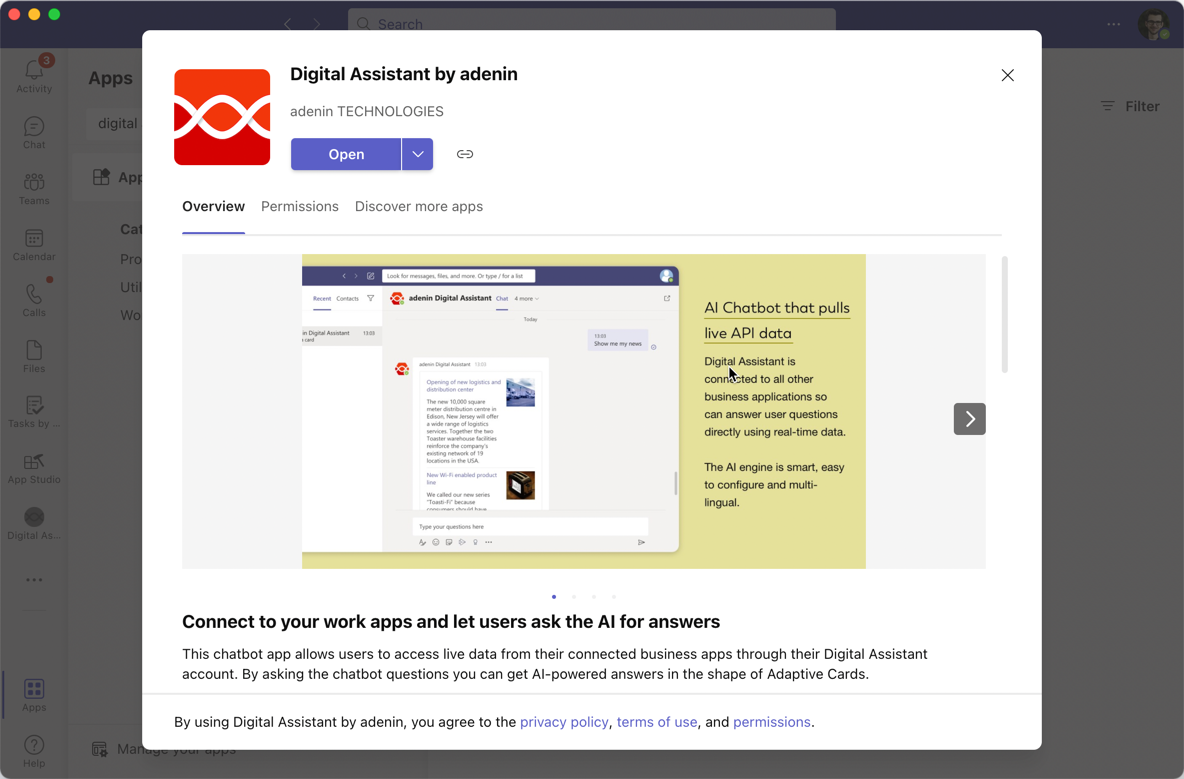
Task: Switch to the Overview tab
Action: (214, 206)
